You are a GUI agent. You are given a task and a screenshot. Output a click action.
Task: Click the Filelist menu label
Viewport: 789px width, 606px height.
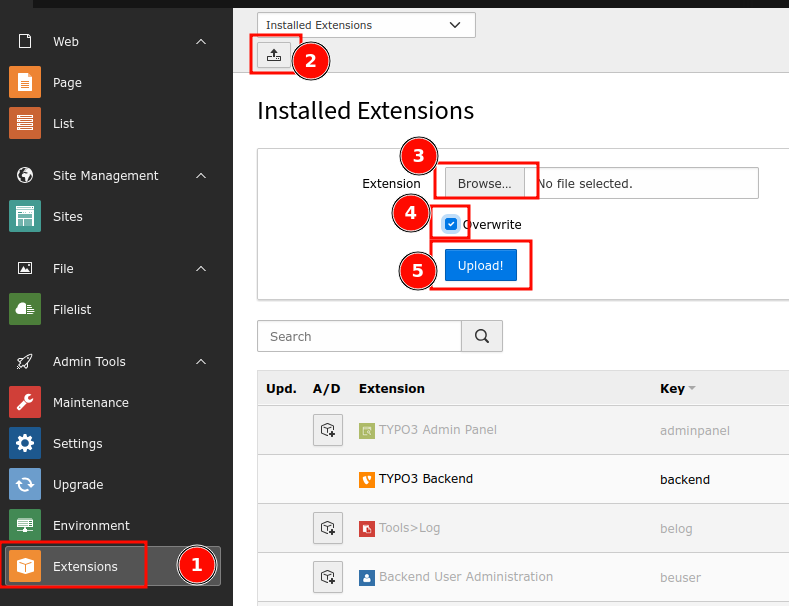(x=72, y=310)
